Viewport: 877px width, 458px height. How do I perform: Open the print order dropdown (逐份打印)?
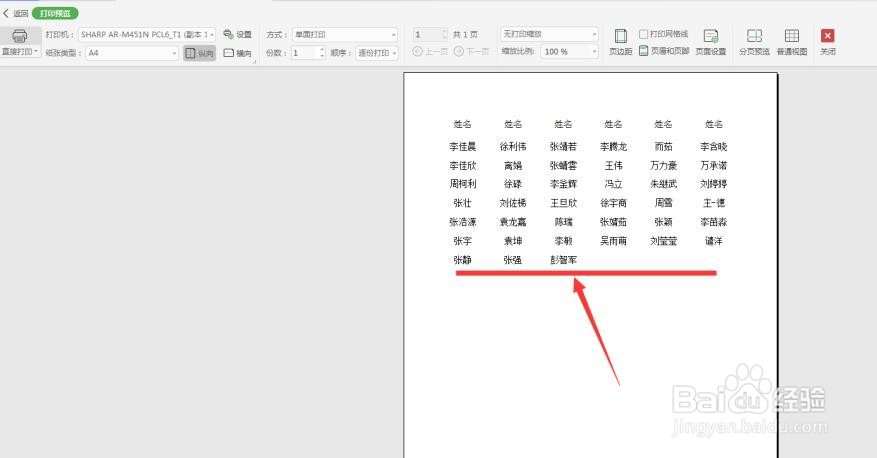click(376, 53)
